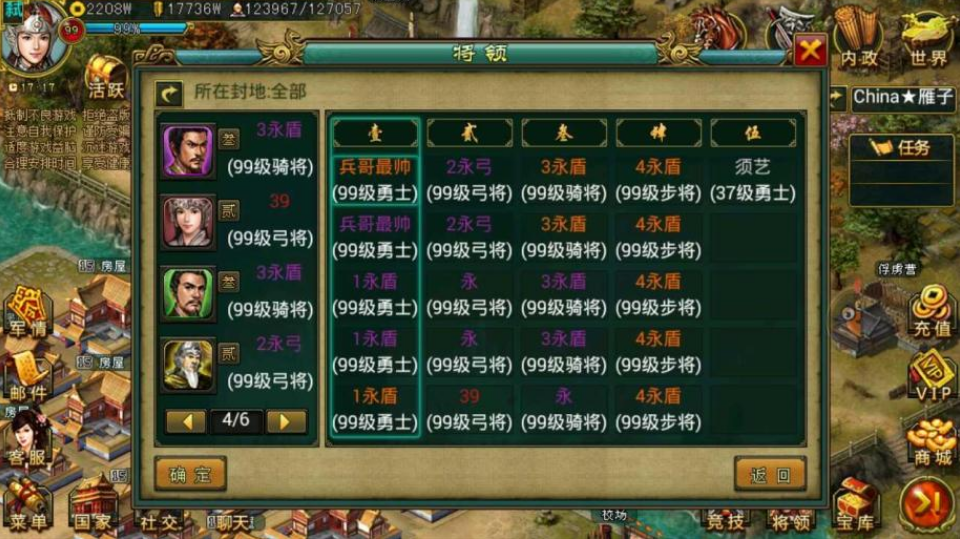Go to previous generals page arrow
The height and width of the screenshot is (539, 960).
(187, 421)
